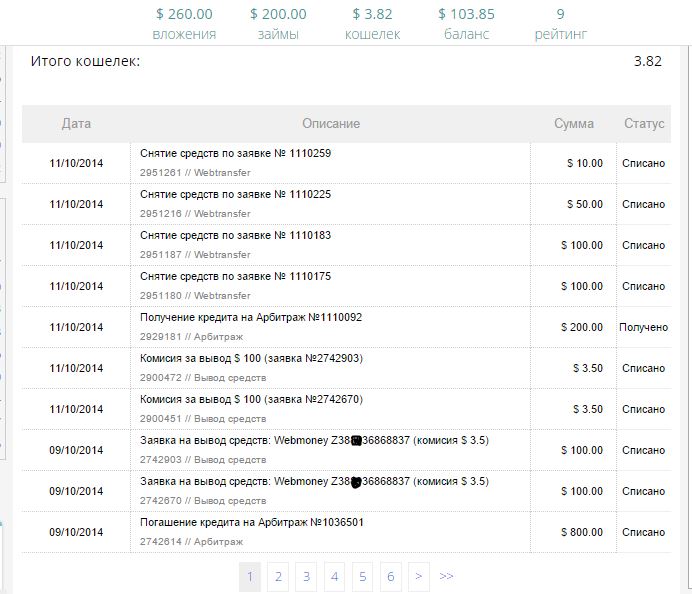Screen dimensions: 692x594
Task: Click Списано status in the $ 10.00 row
Action: pos(643,163)
